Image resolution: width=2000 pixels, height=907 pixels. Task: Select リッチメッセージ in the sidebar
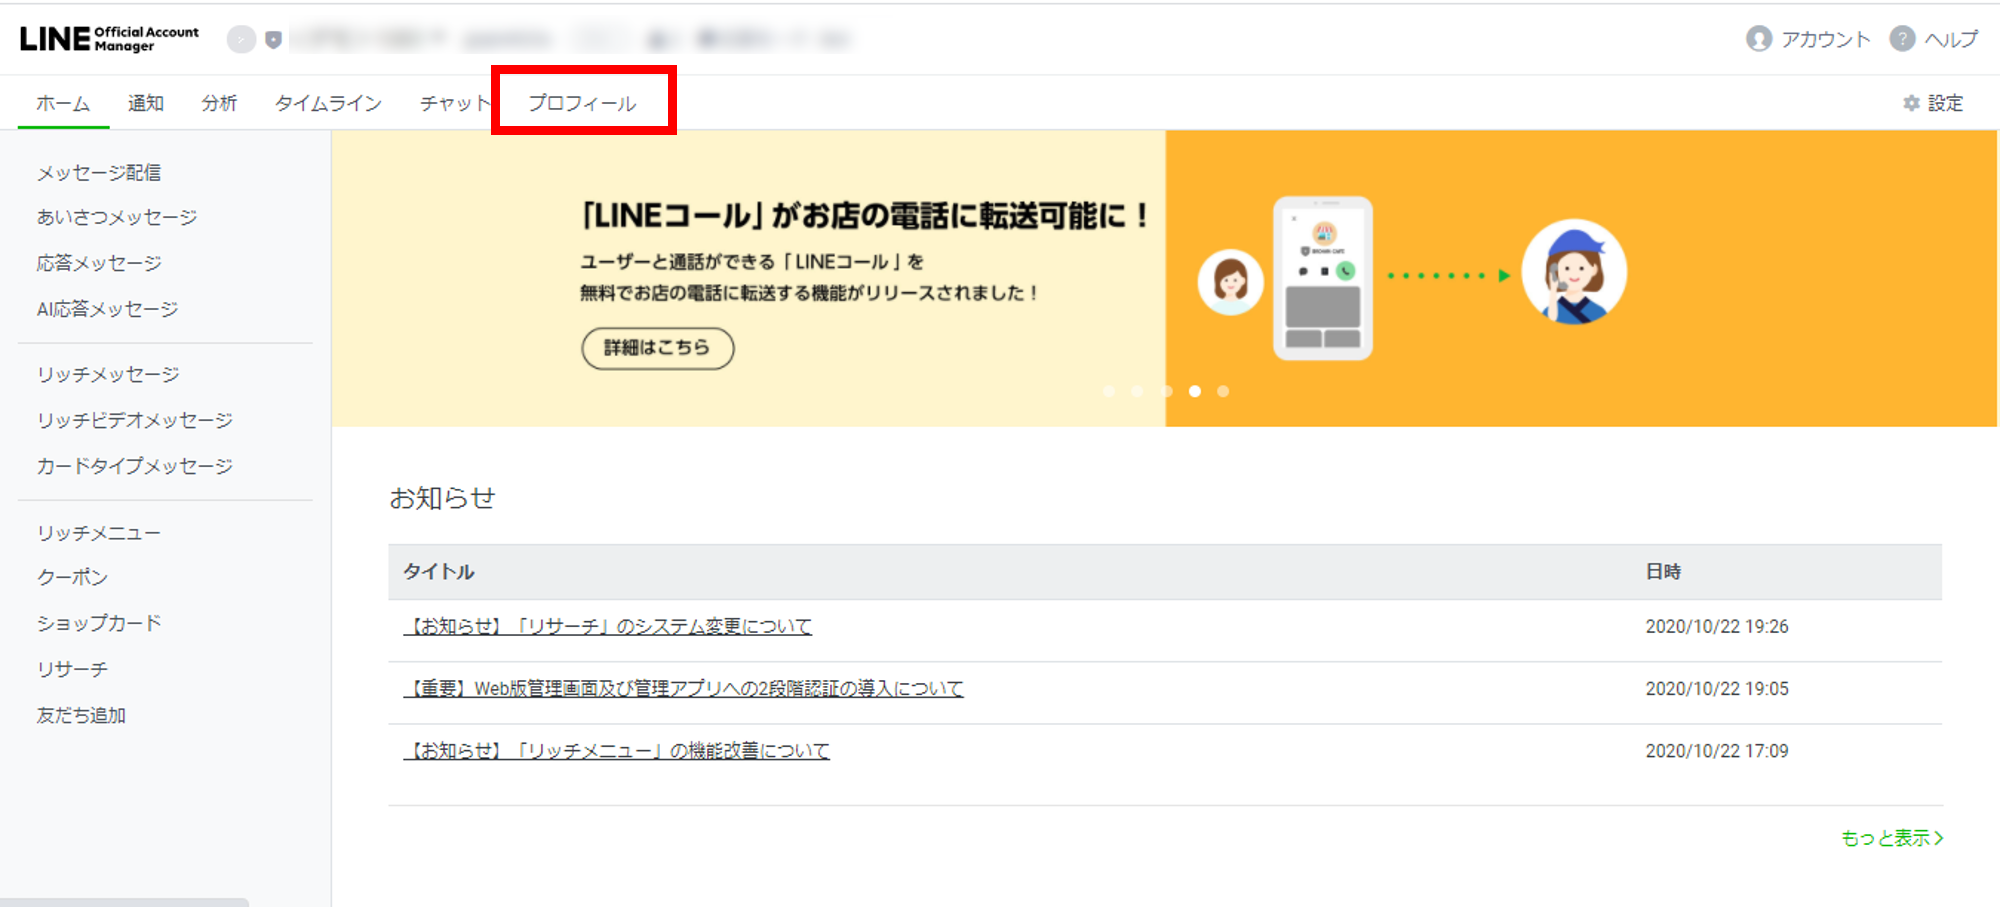point(108,374)
